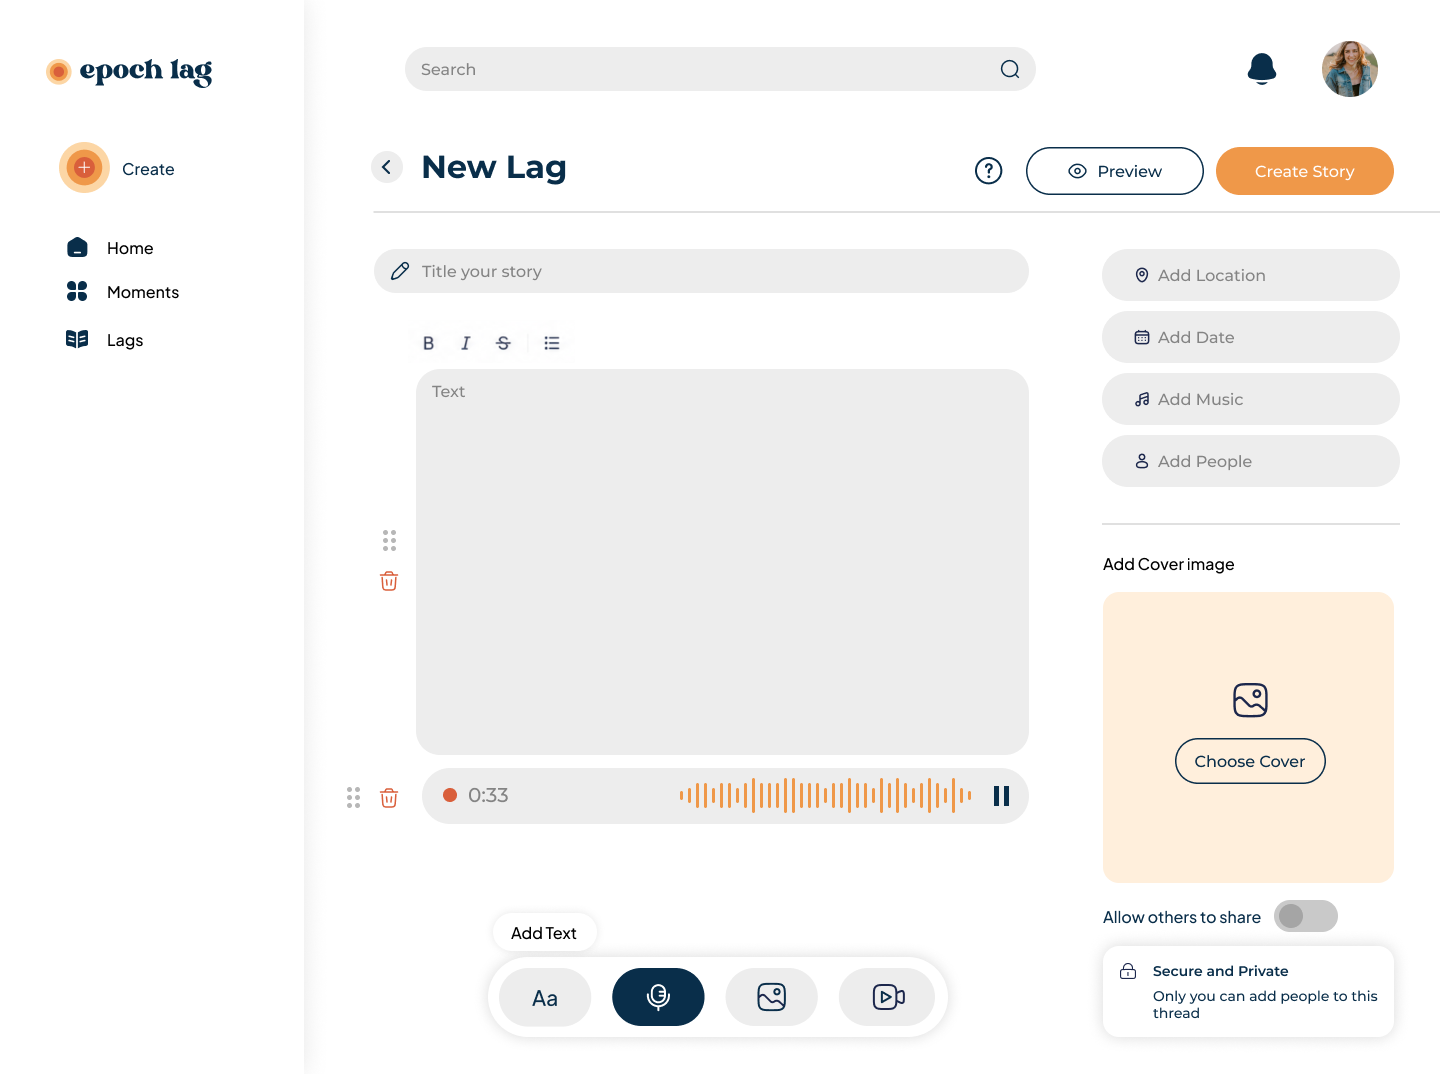The width and height of the screenshot is (1440, 1074).
Task: Grab the text block drag handle
Action: tap(389, 541)
